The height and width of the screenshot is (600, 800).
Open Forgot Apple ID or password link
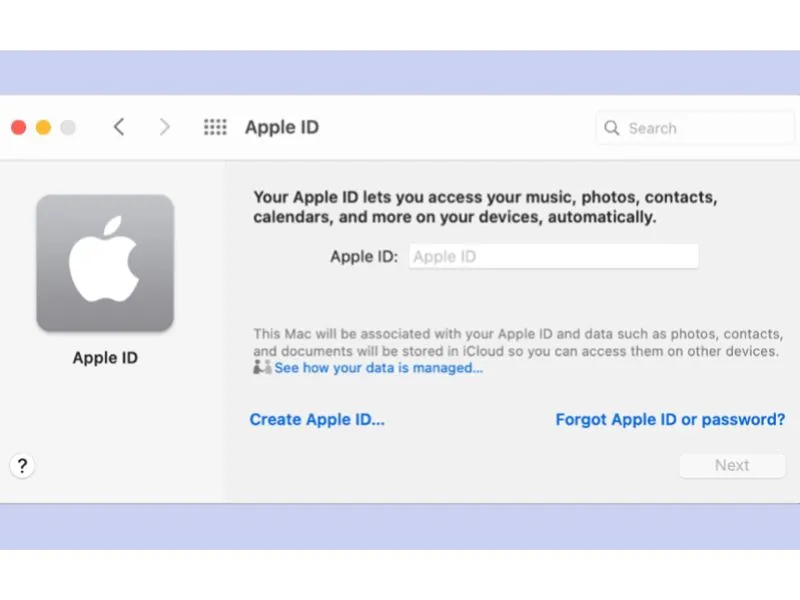point(670,419)
